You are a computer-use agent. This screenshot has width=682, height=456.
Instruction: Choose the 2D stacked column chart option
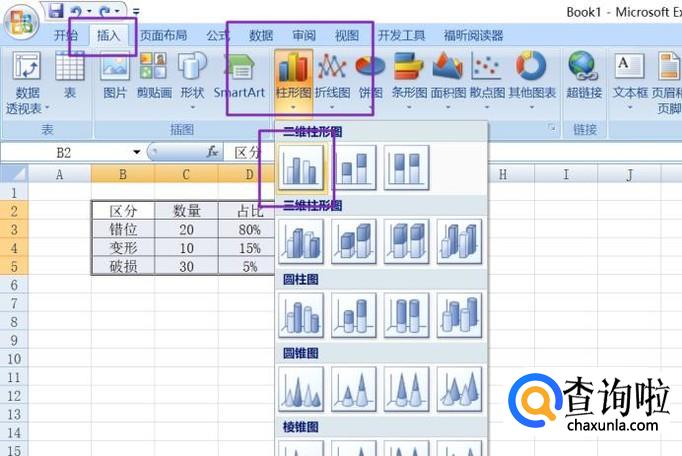[x=354, y=167]
